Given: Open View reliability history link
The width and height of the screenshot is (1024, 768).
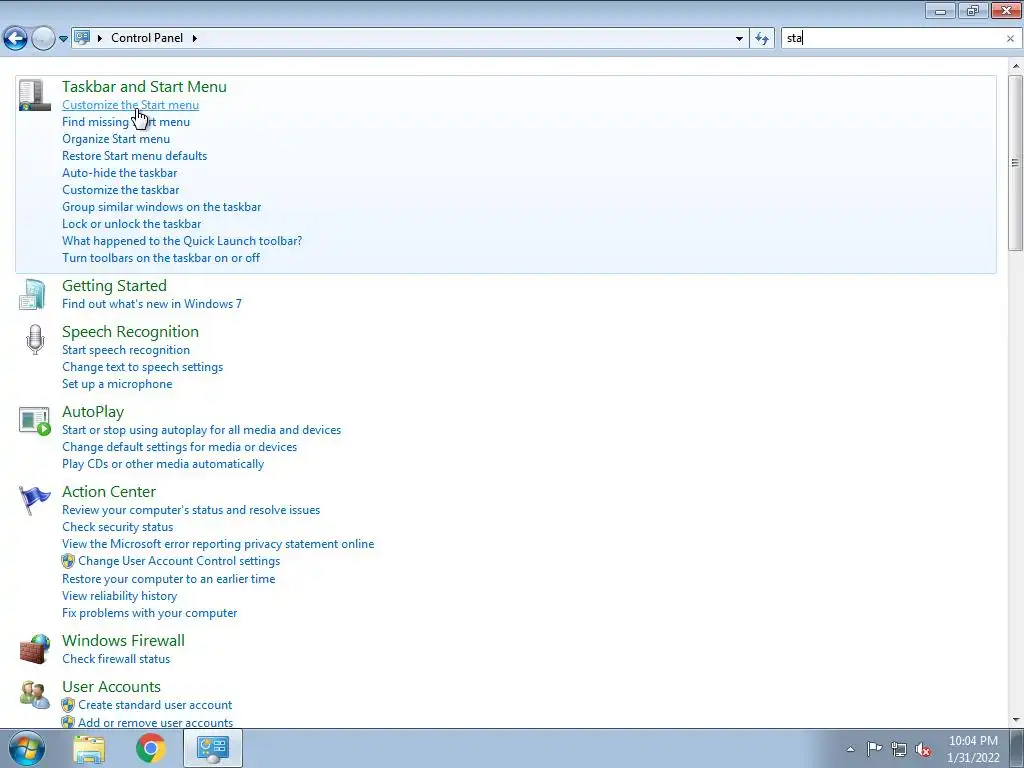Looking at the screenshot, I should (x=120, y=596).
